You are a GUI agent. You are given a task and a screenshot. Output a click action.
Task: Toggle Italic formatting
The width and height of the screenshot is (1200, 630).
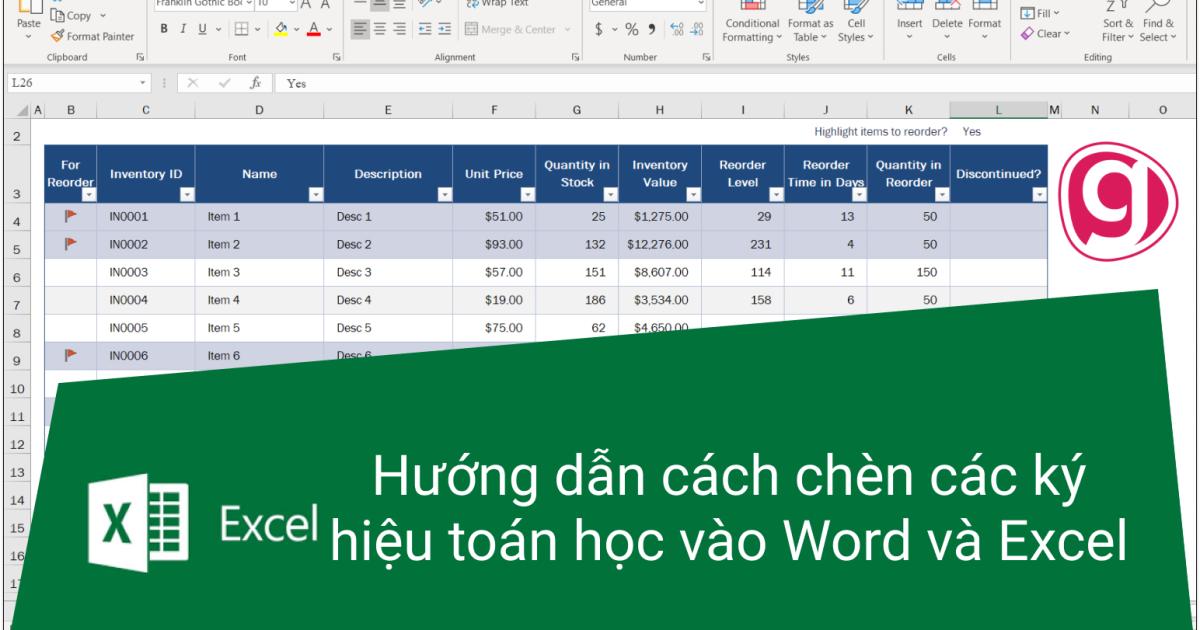[x=183, y=28]
